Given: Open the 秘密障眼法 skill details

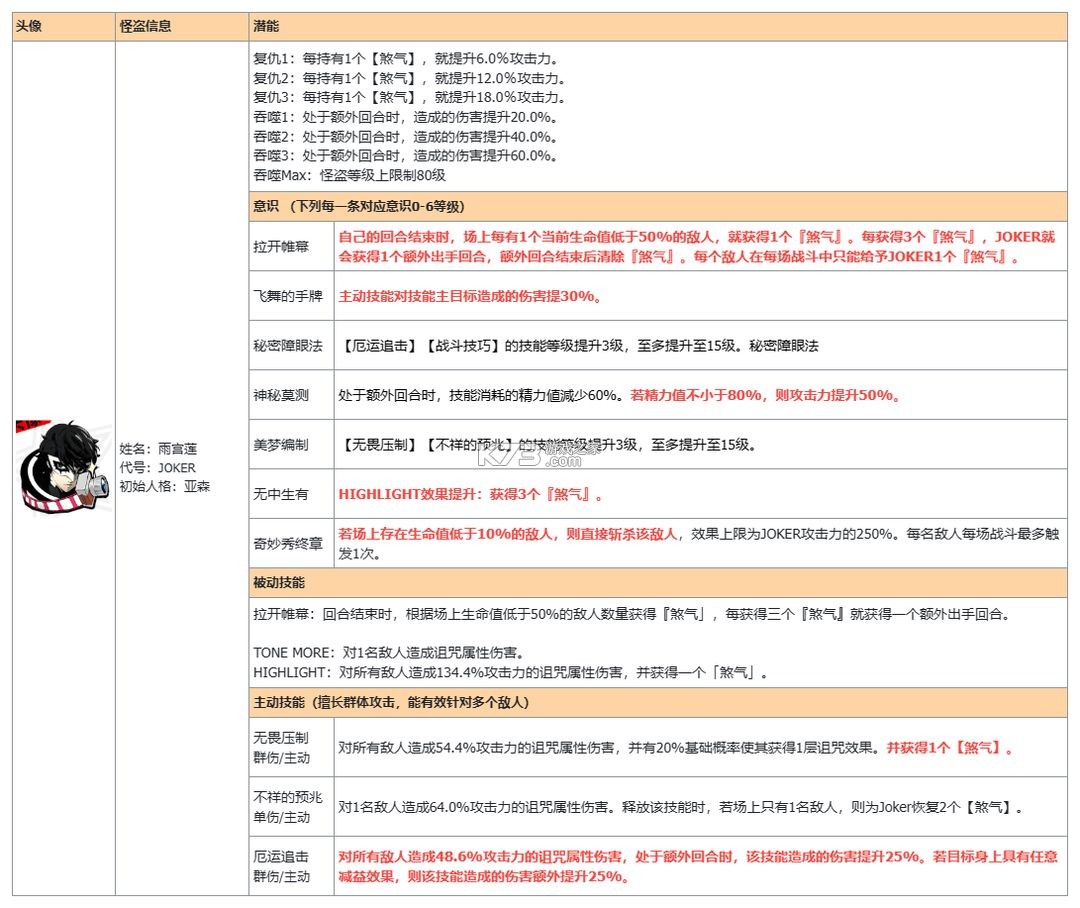Looking at the screenshot, I should pyautogui.click(x=288, y=346).
